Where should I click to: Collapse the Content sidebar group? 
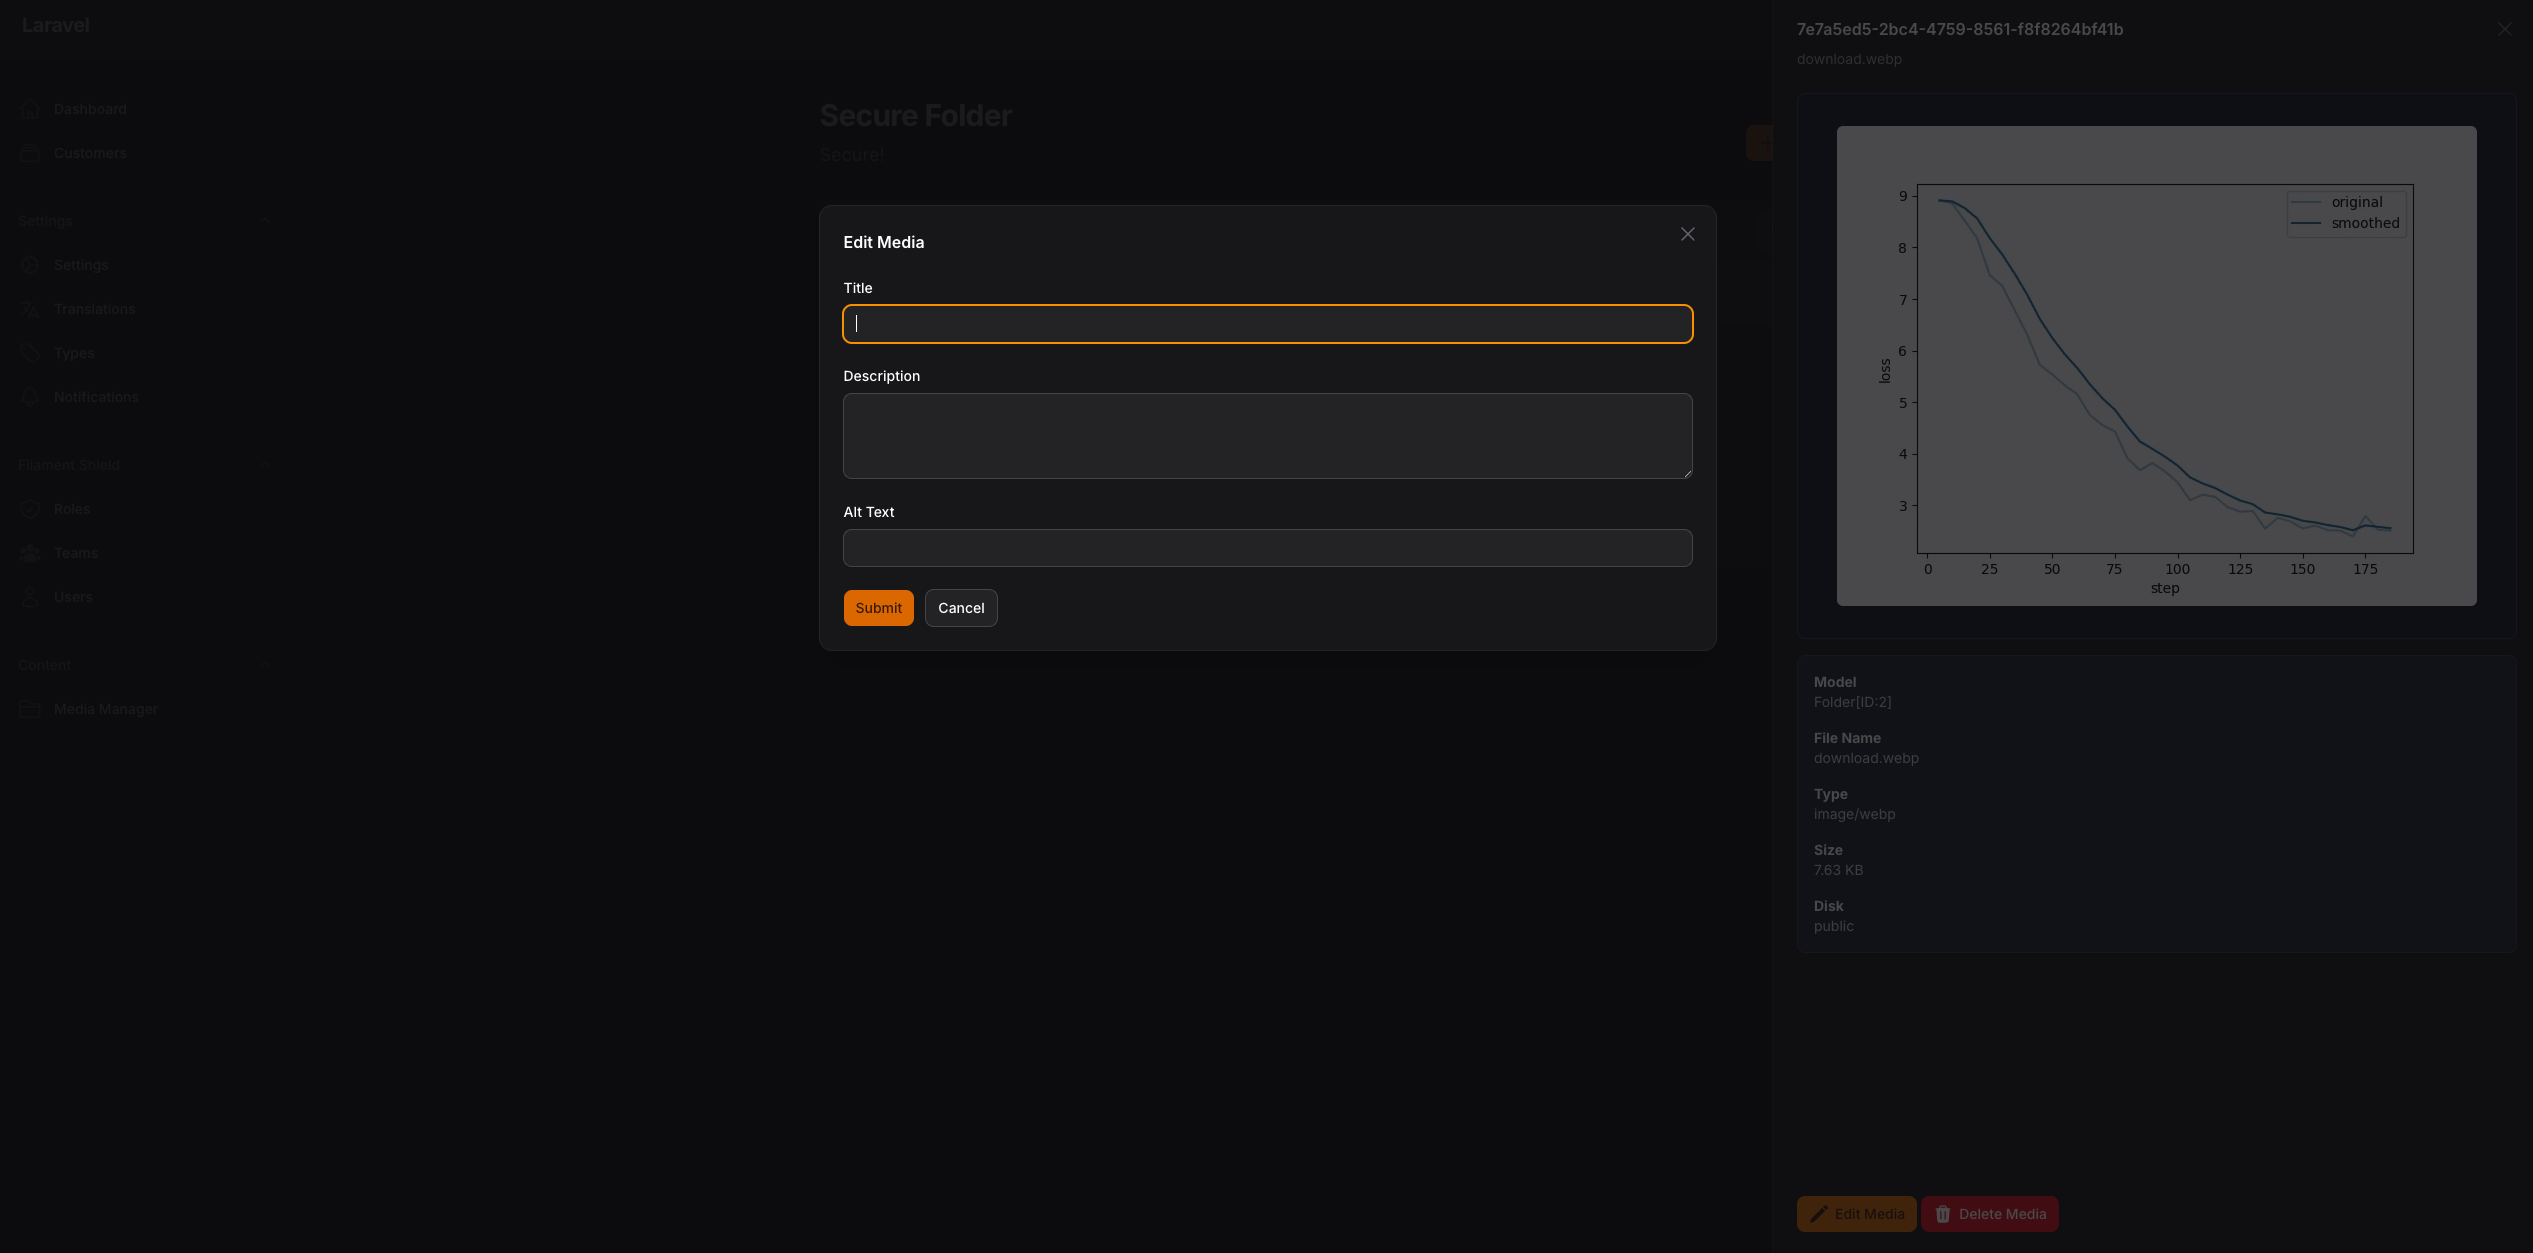264,665
